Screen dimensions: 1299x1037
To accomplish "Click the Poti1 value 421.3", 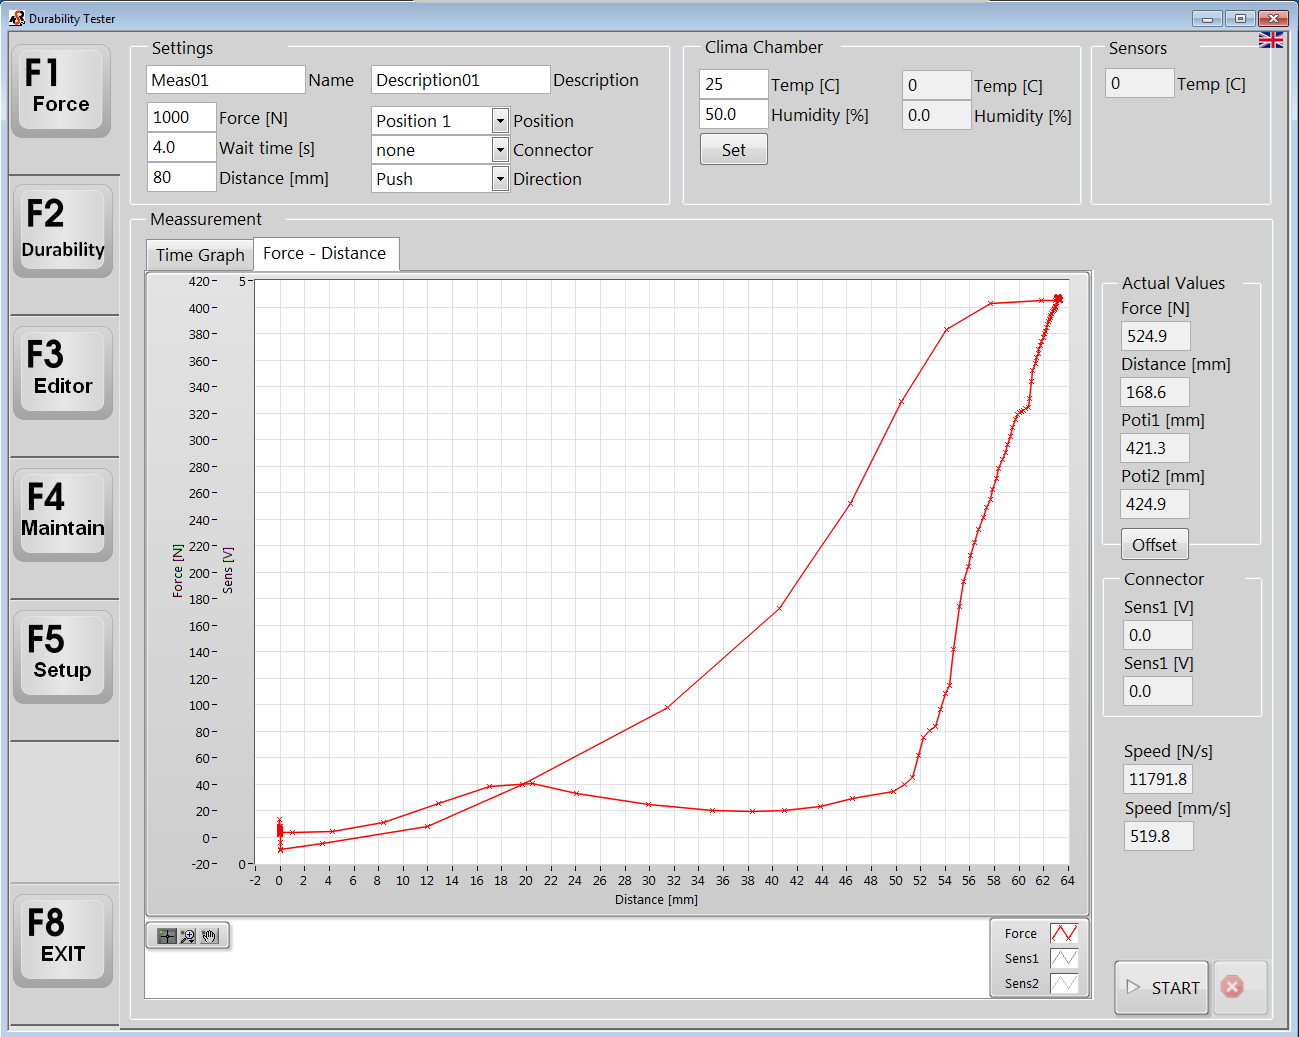I will click(x=1156, y=448).
